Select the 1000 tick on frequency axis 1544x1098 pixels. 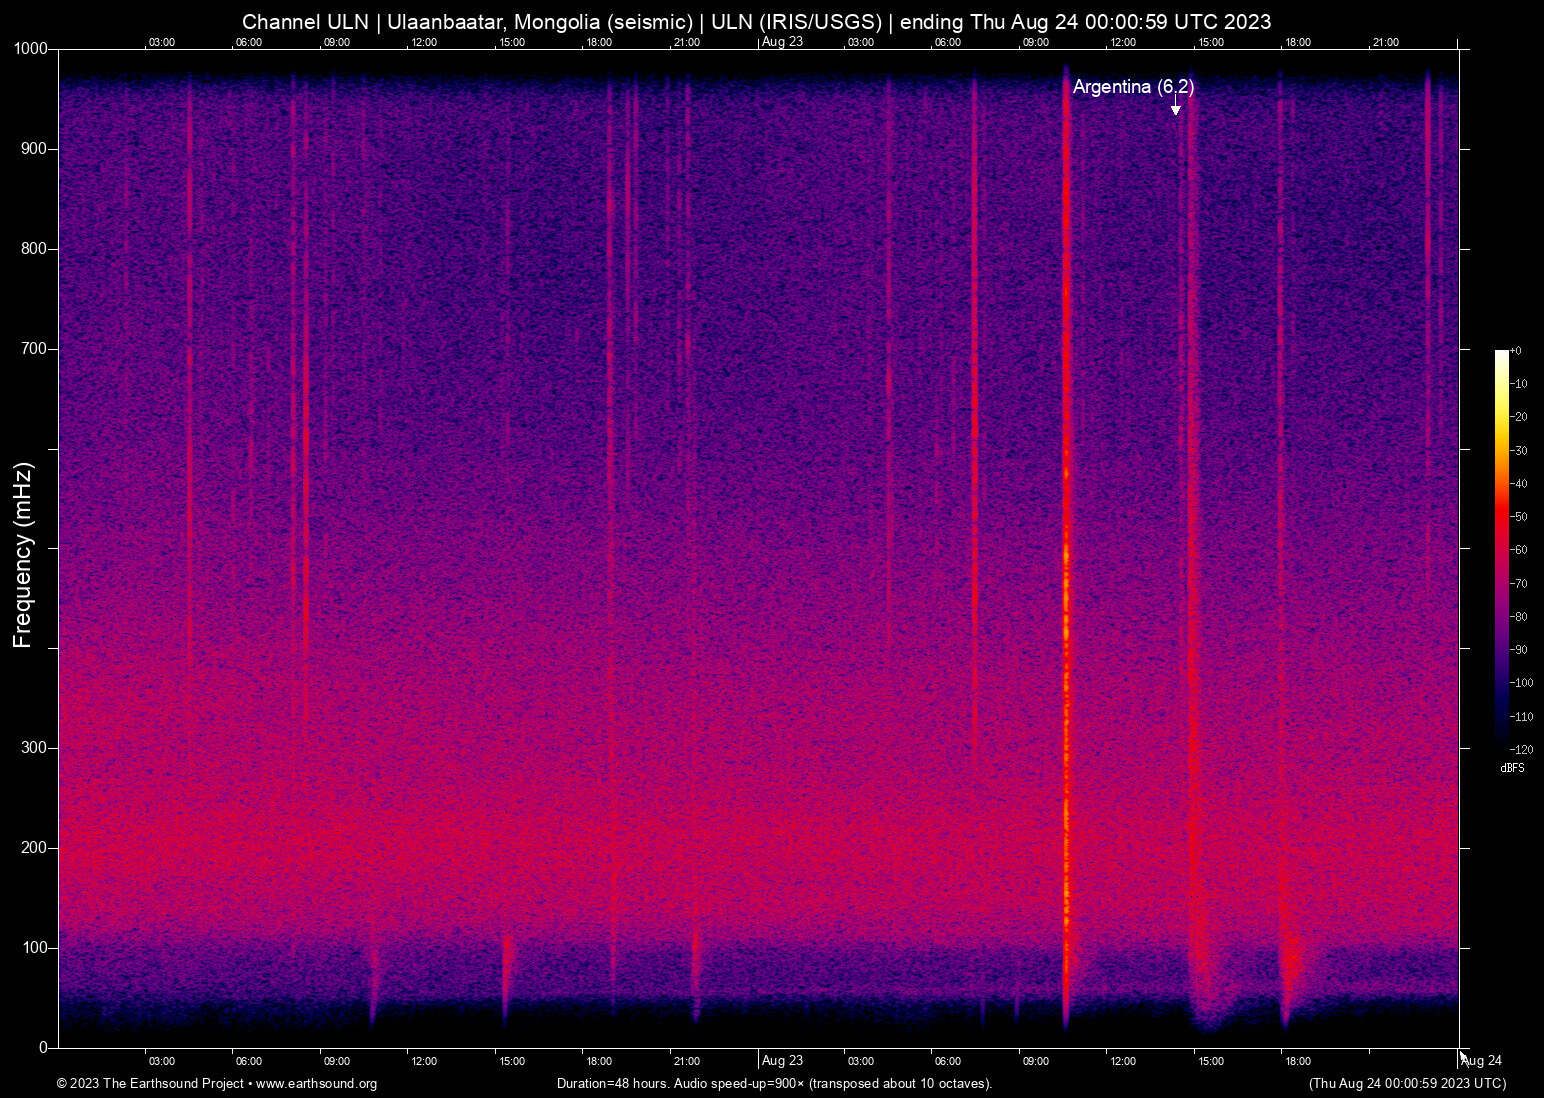coord(31,49)
